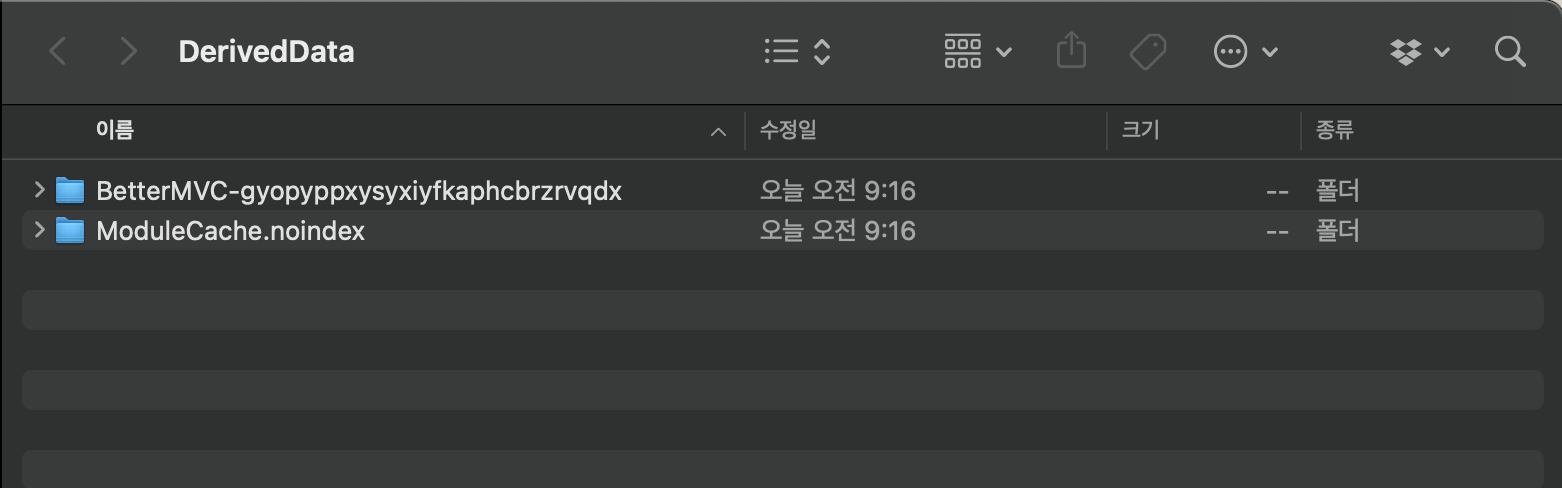Screen dimensions: 1562x488
Task: Sort by the 종류 column header
Action: tap(1336, 130)
